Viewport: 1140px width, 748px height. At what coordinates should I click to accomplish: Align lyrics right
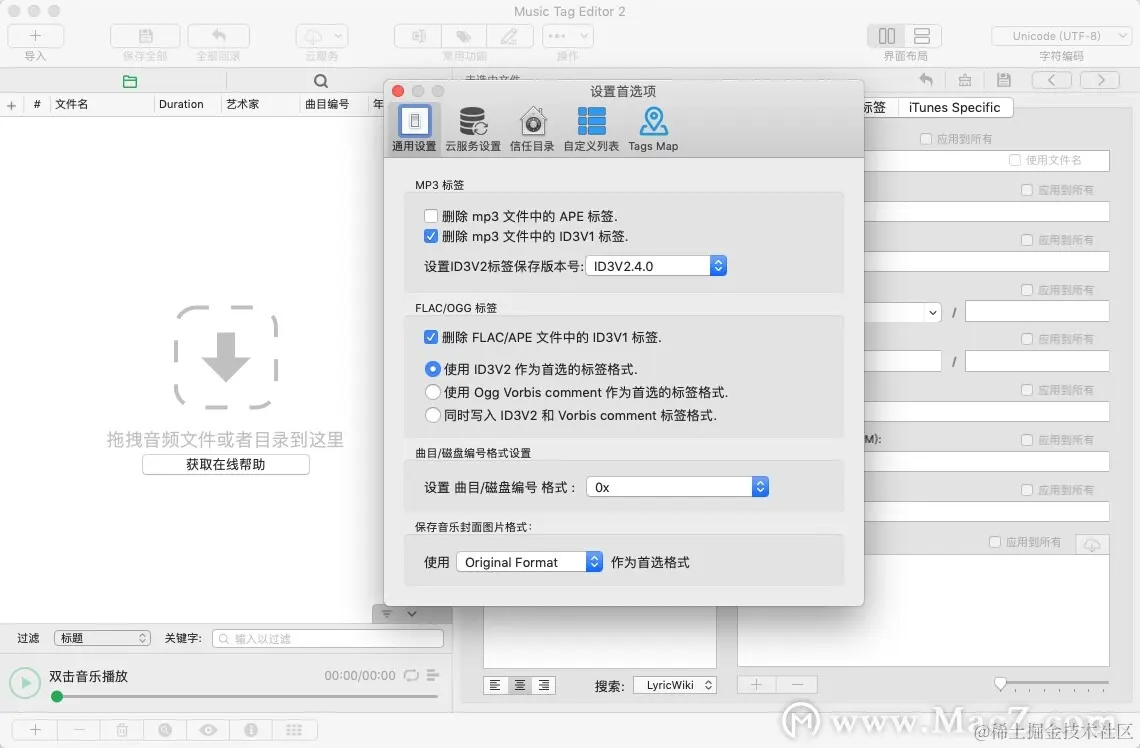pos(544,685)
